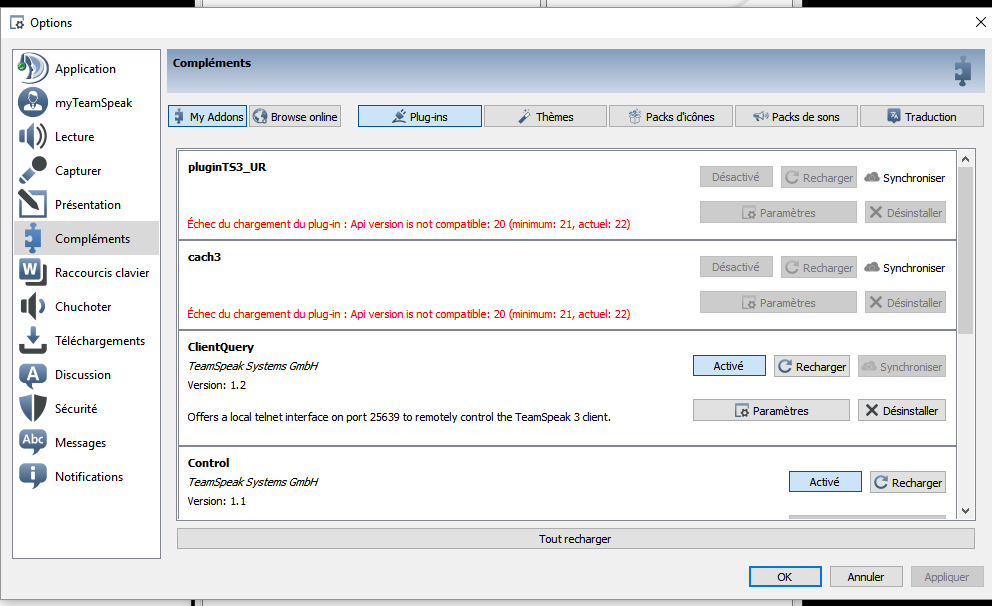This screenshot has width=992, height=606.
Task: Click the plugin list scrollbar down arrow
Action: pos(965,511)
